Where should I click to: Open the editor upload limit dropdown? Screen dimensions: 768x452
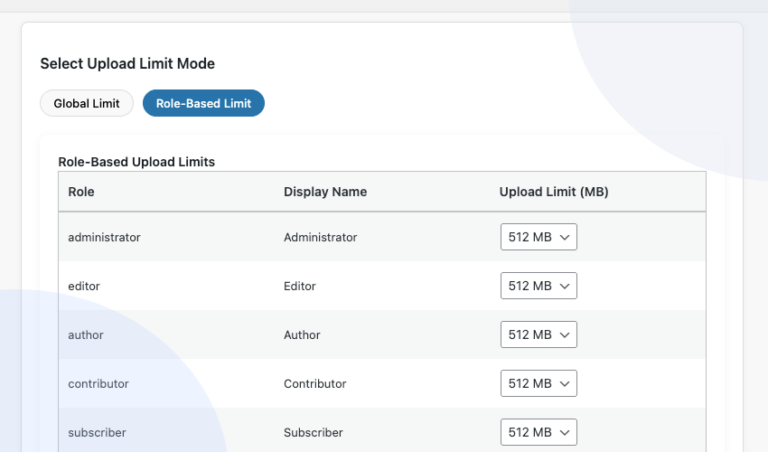(x=538, y=286)
